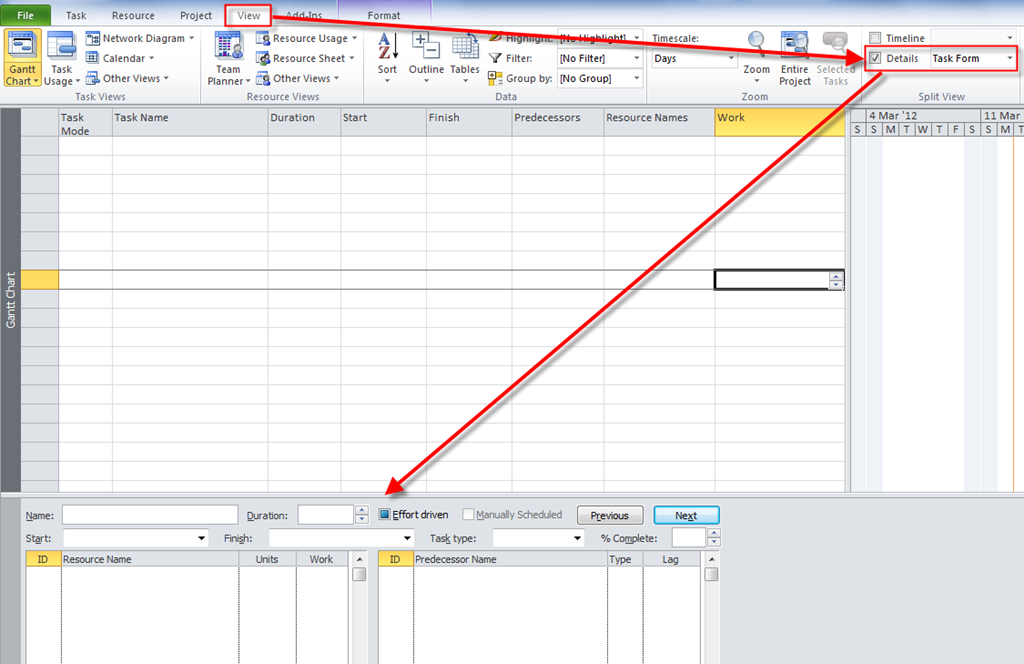The image size is (1024, 664).
Task: Click the Gantt Chart view icon
Action: (22, 47)
